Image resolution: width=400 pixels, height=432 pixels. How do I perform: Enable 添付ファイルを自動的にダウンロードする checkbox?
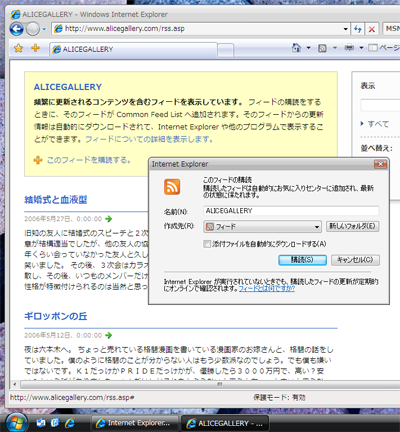207,244
